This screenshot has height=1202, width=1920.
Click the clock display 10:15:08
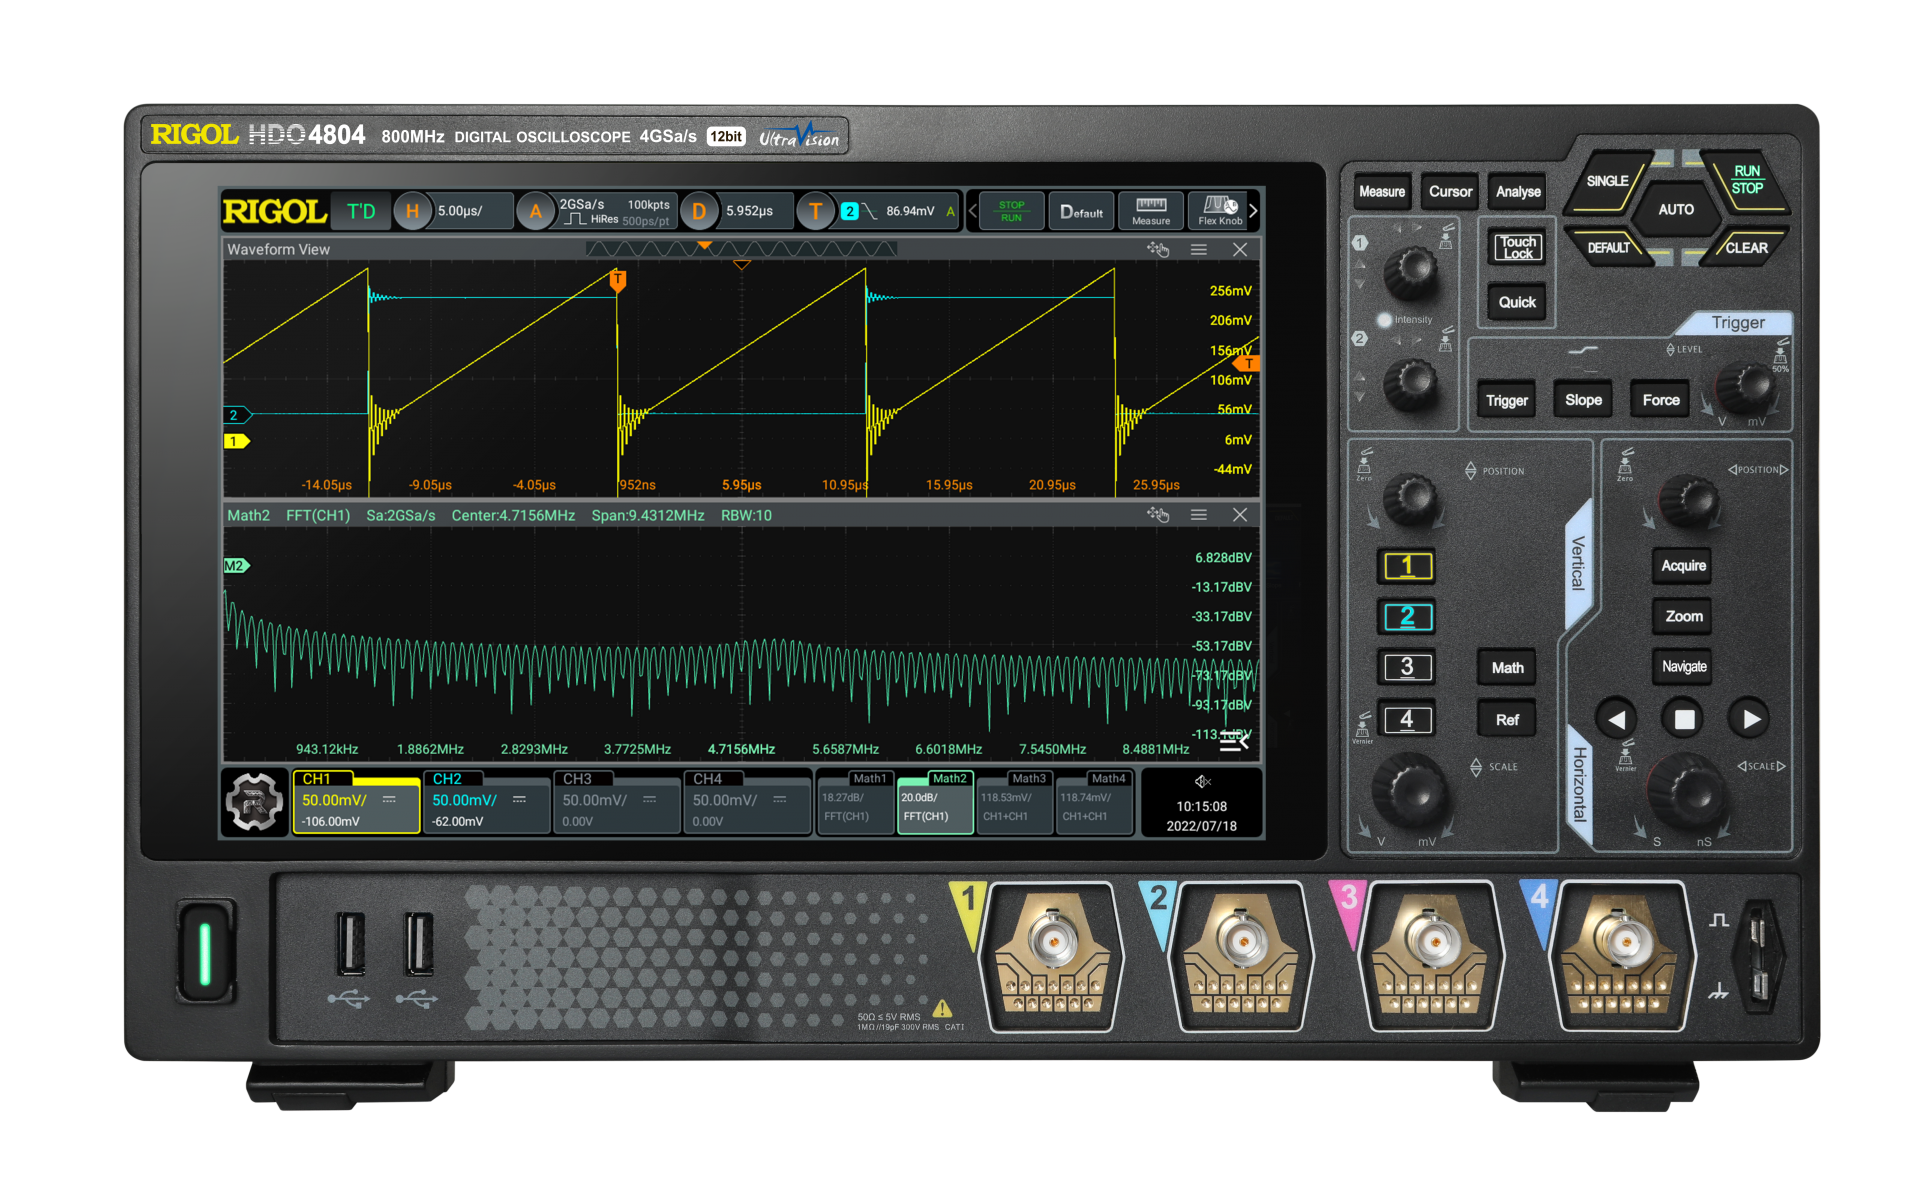coord(1202,806)
